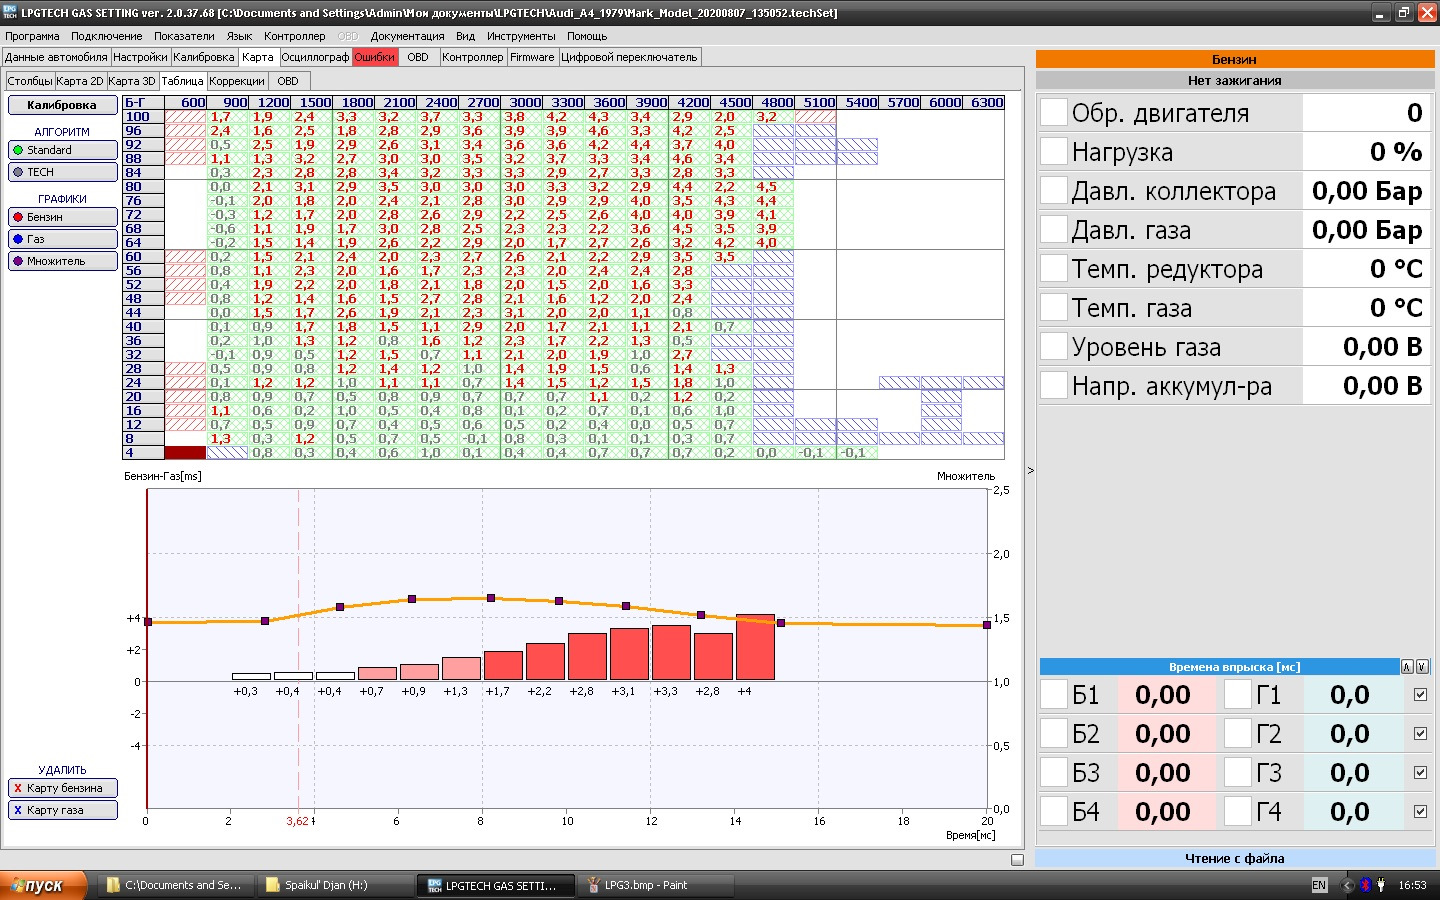Toggle the blue Газ graph button

62,239
